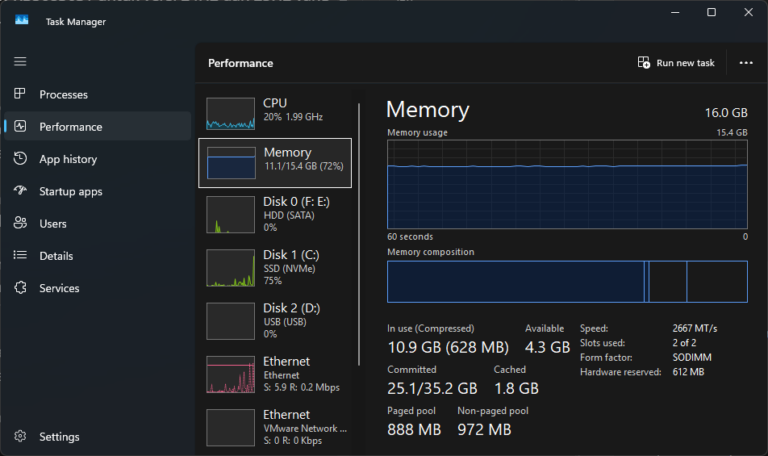
Task: Click the App history clock icon
Action: (x=20, y=158)
